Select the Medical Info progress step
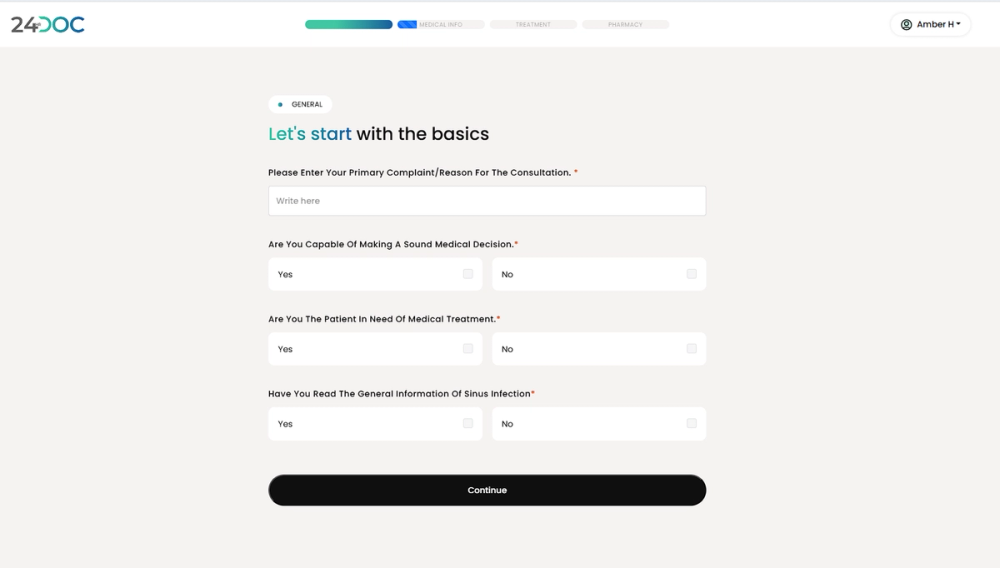 (441, 24)
